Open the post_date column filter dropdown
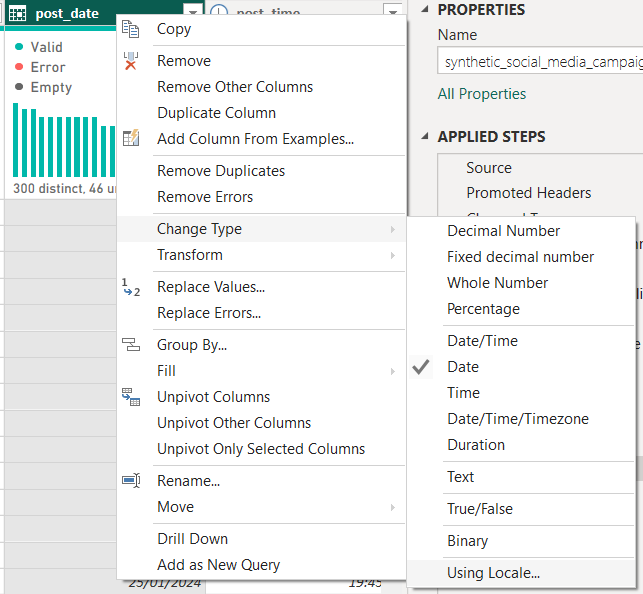The width and height of the screenshot is (643, 594). click(x=193, y=13)
